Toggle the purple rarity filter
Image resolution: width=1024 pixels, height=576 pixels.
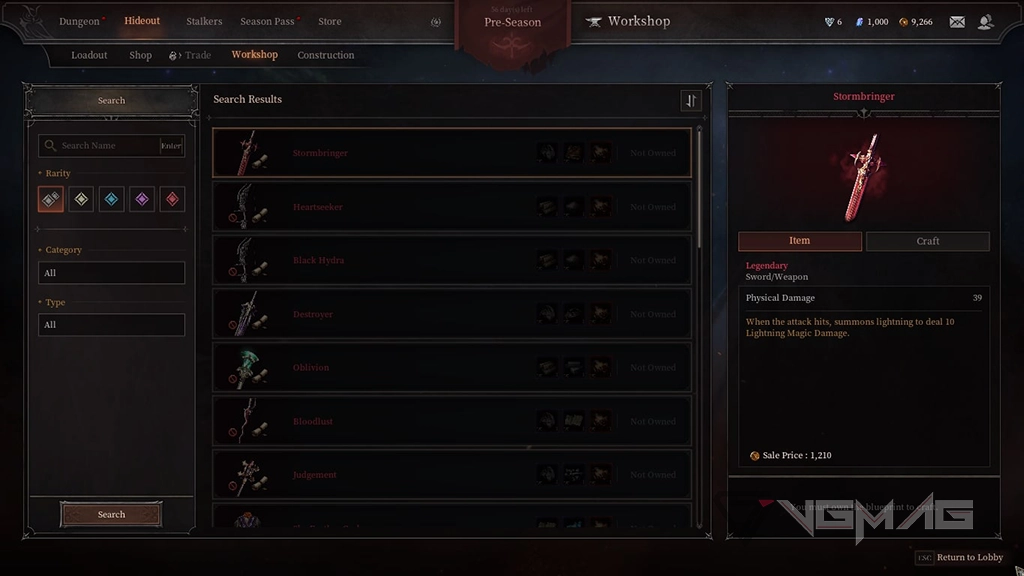point(142,199)
